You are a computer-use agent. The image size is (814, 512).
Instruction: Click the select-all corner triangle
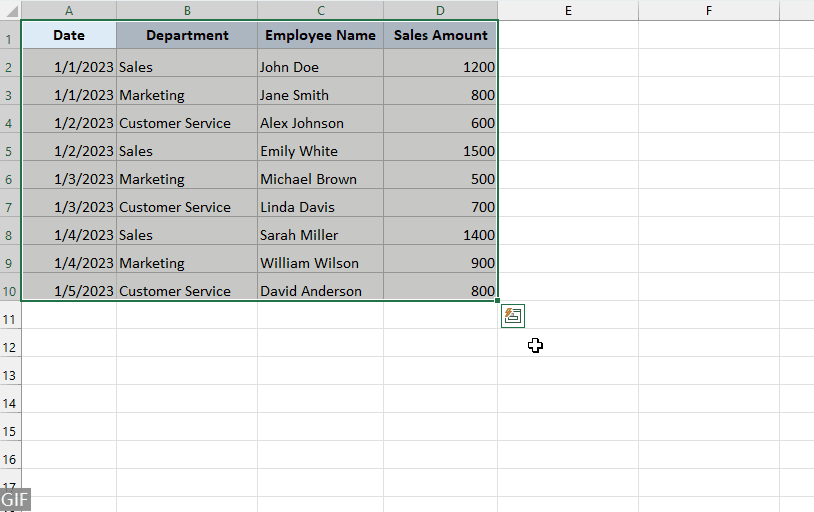10,10
